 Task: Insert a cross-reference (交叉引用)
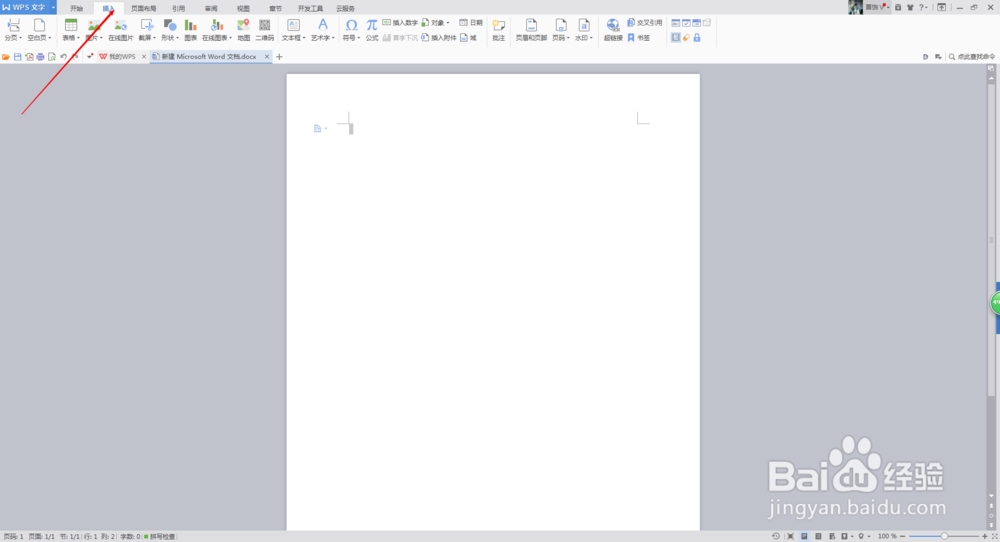tap(645, 22)
